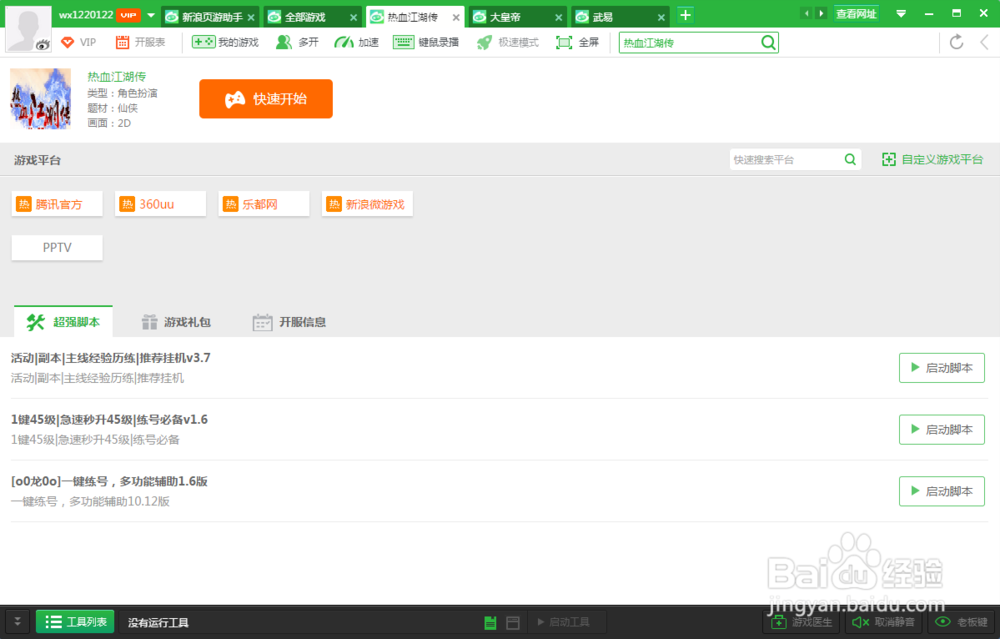Click the user avatar picture

pyautogui.click(x=27, y=28)
